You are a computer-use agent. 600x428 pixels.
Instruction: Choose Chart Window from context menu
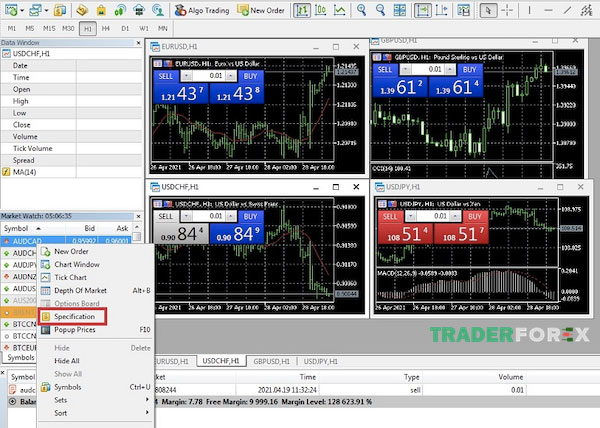96,264
